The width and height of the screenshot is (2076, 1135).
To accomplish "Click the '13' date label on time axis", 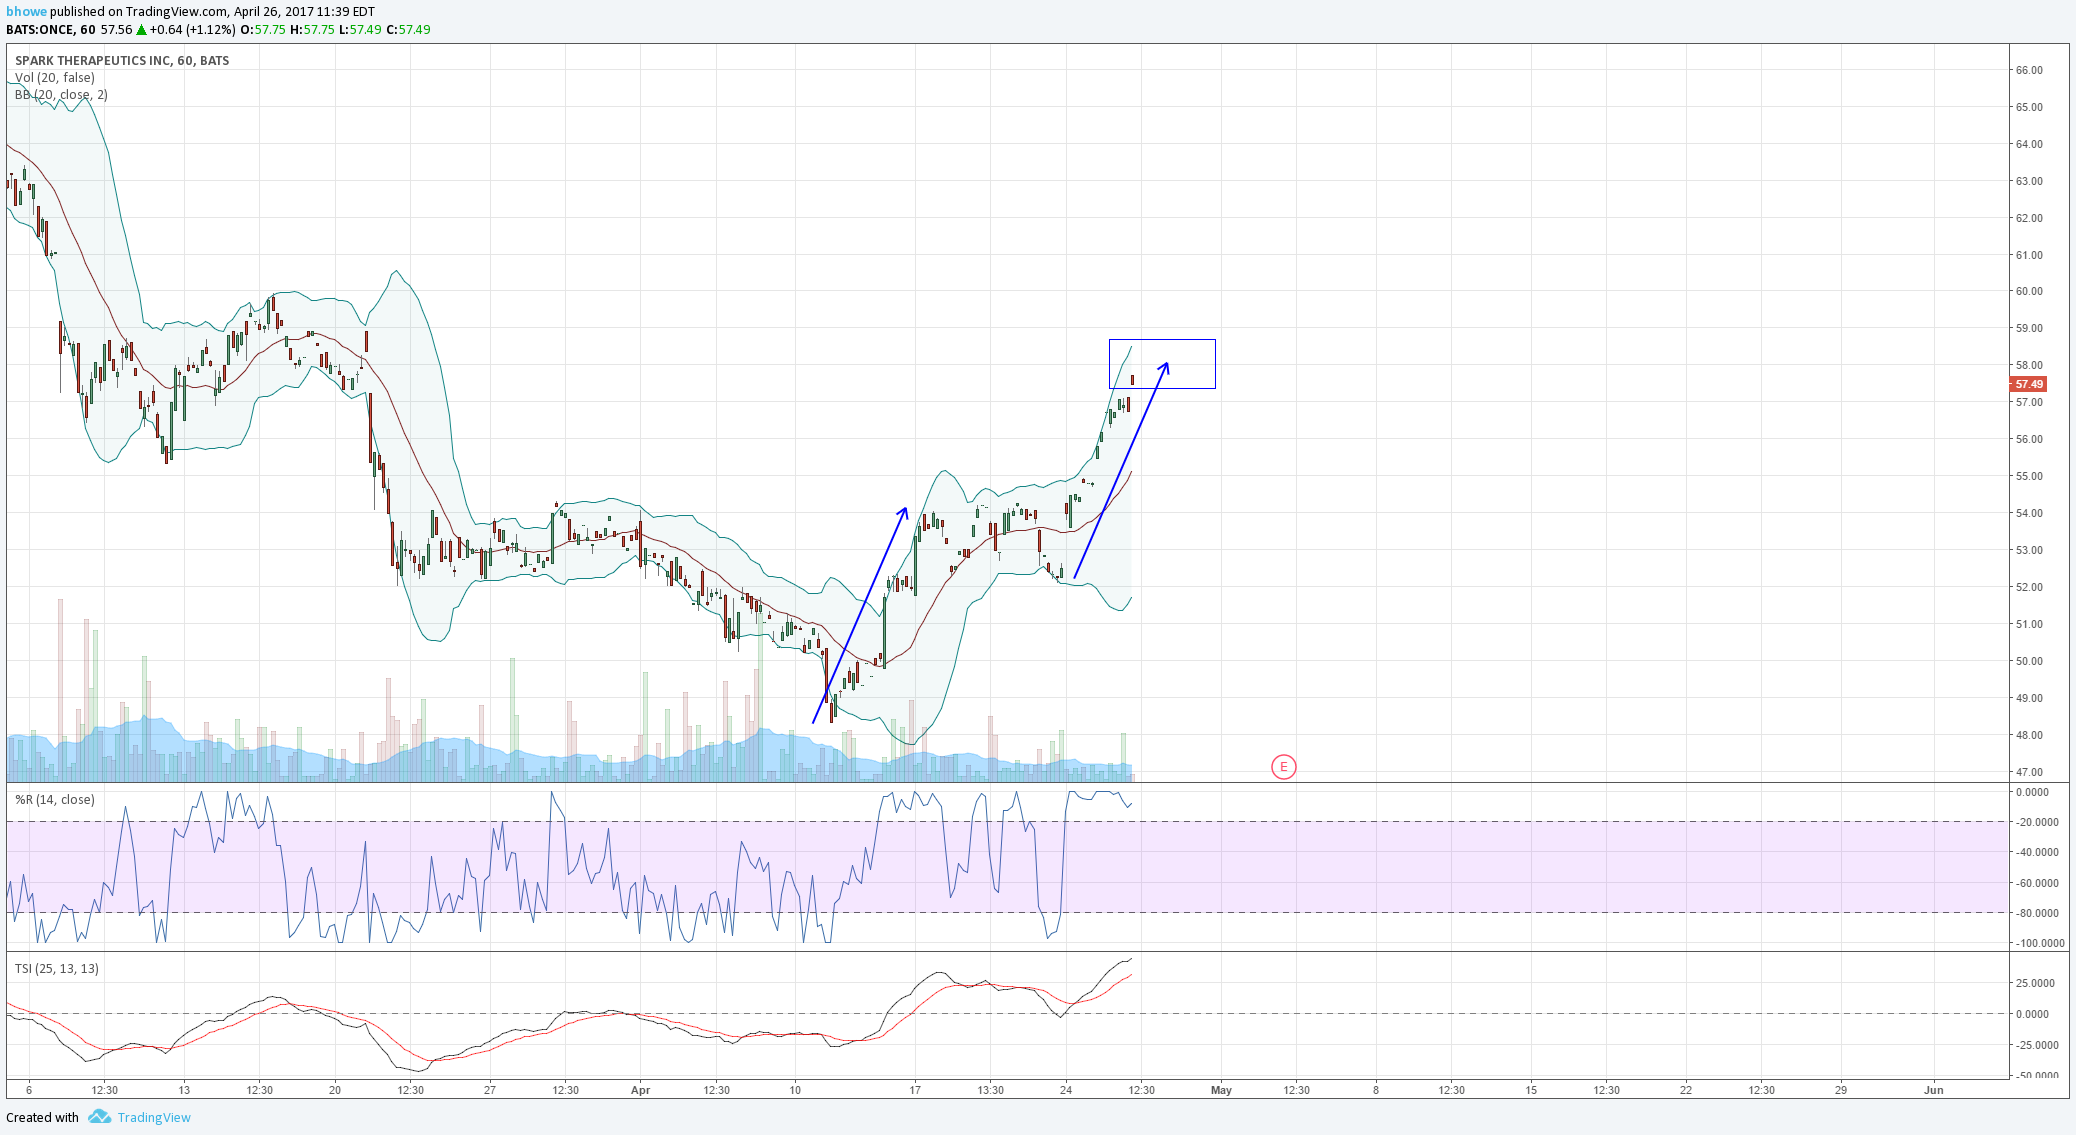I will pyautogui.click(x=184, y=1090).
